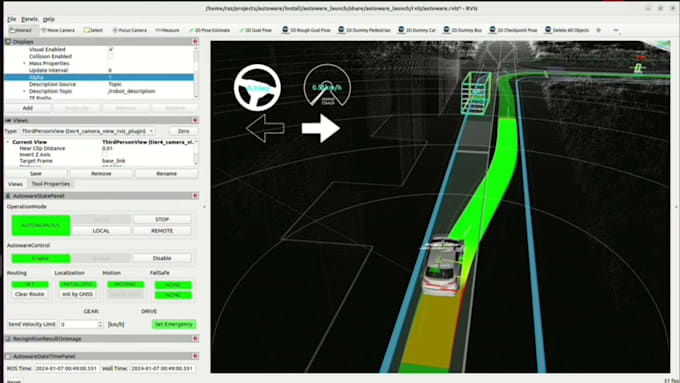Click the speedometer overlay gauge
Viewport: 680px width, 383px height.
point(327,85)
